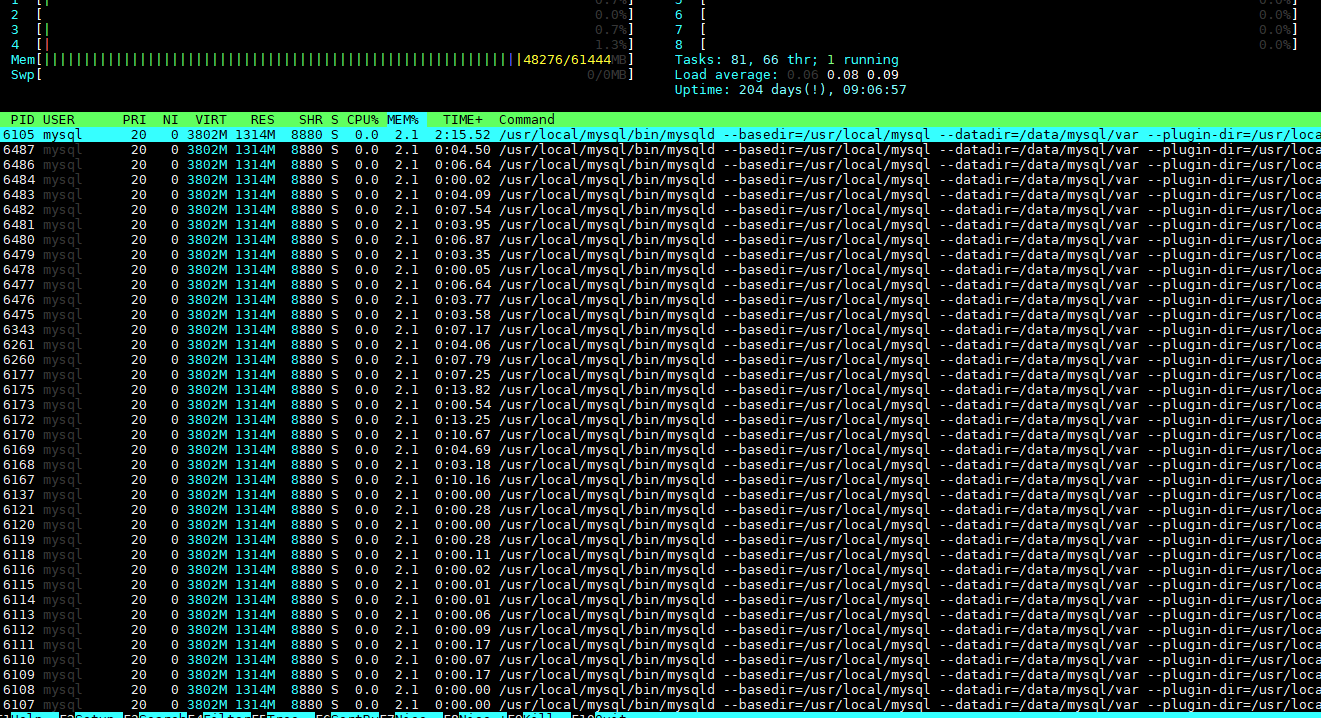
Task: Click the memory value 48276/61444
Action: click(567, 60)
